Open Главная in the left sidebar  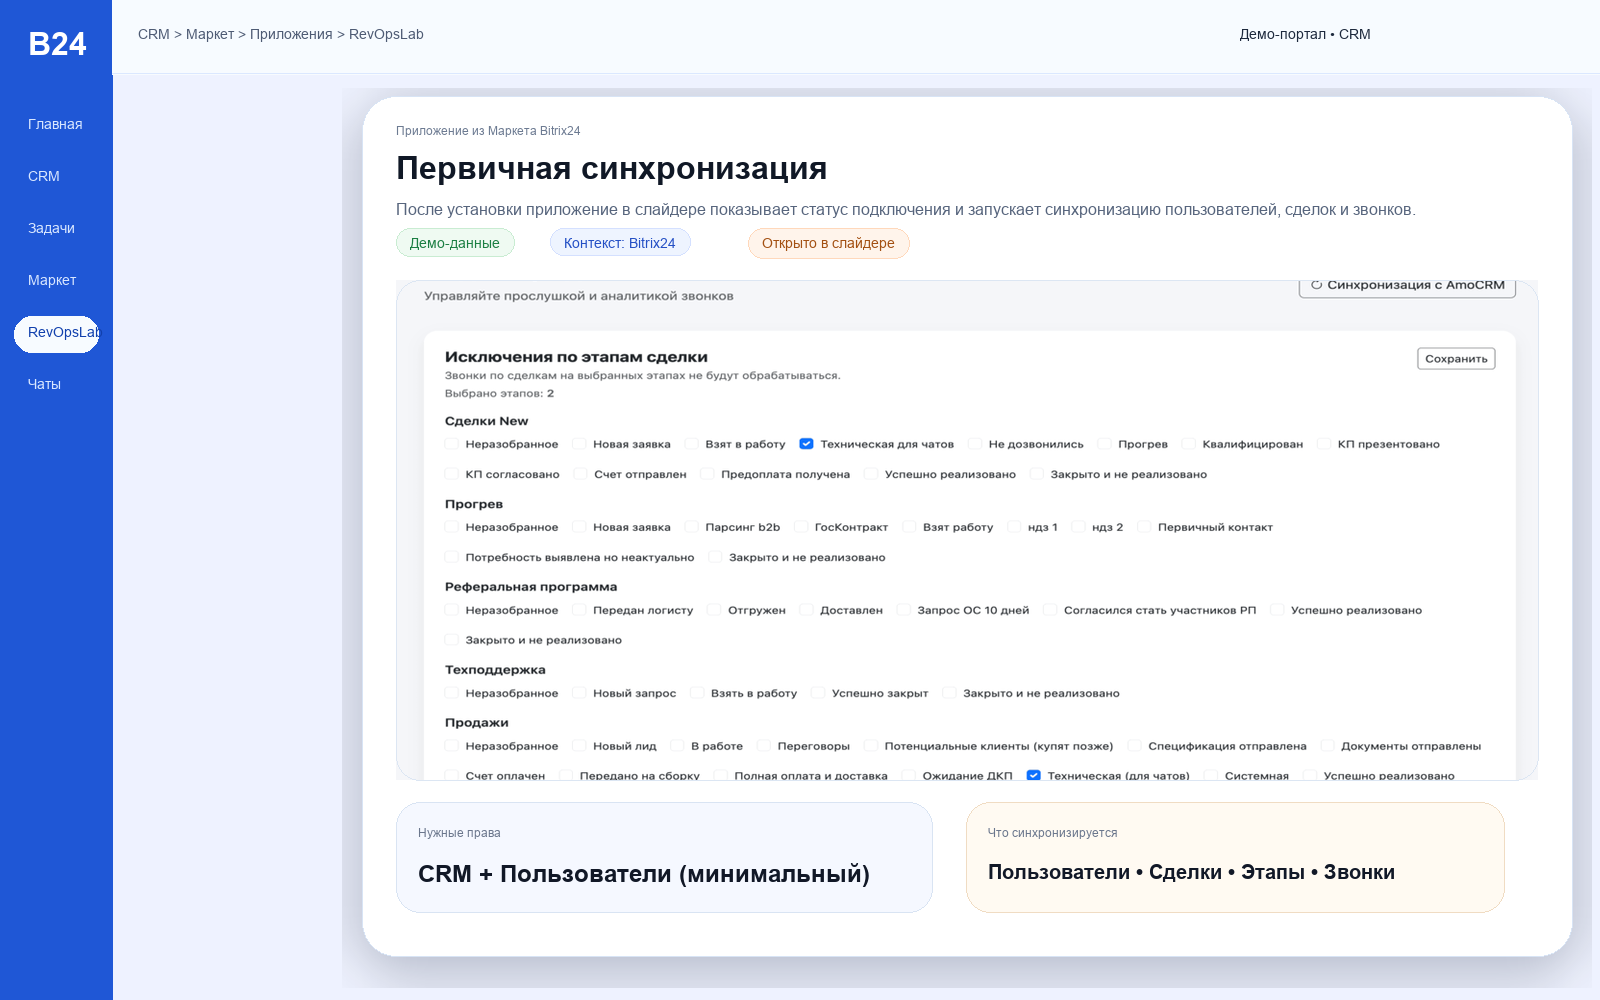[x=55, y=124]
